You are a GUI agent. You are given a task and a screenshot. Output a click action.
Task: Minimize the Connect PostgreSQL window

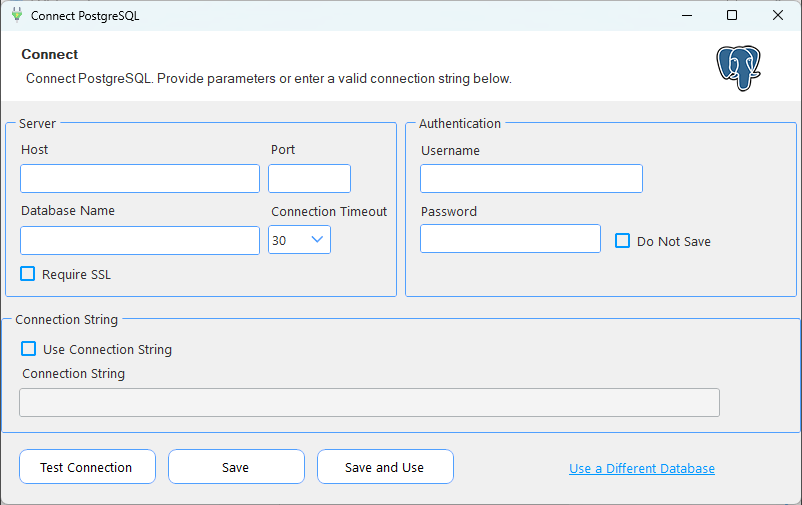point(687,15)
